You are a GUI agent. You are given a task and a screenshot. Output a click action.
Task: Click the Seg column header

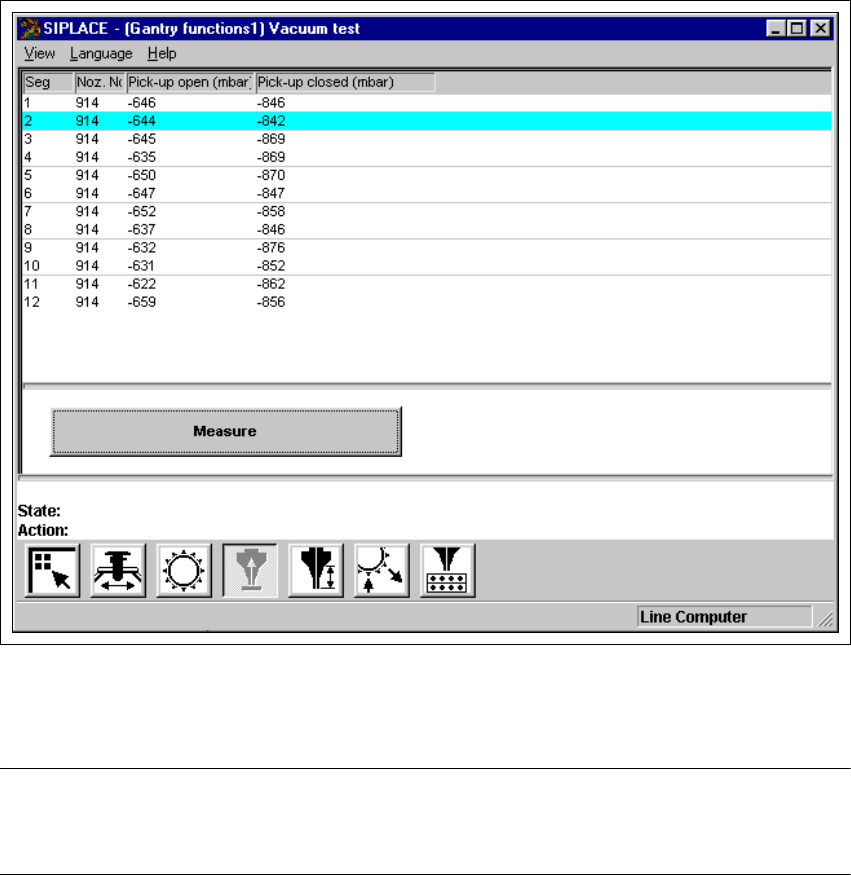pyautogui.click(x=49, y=82)
